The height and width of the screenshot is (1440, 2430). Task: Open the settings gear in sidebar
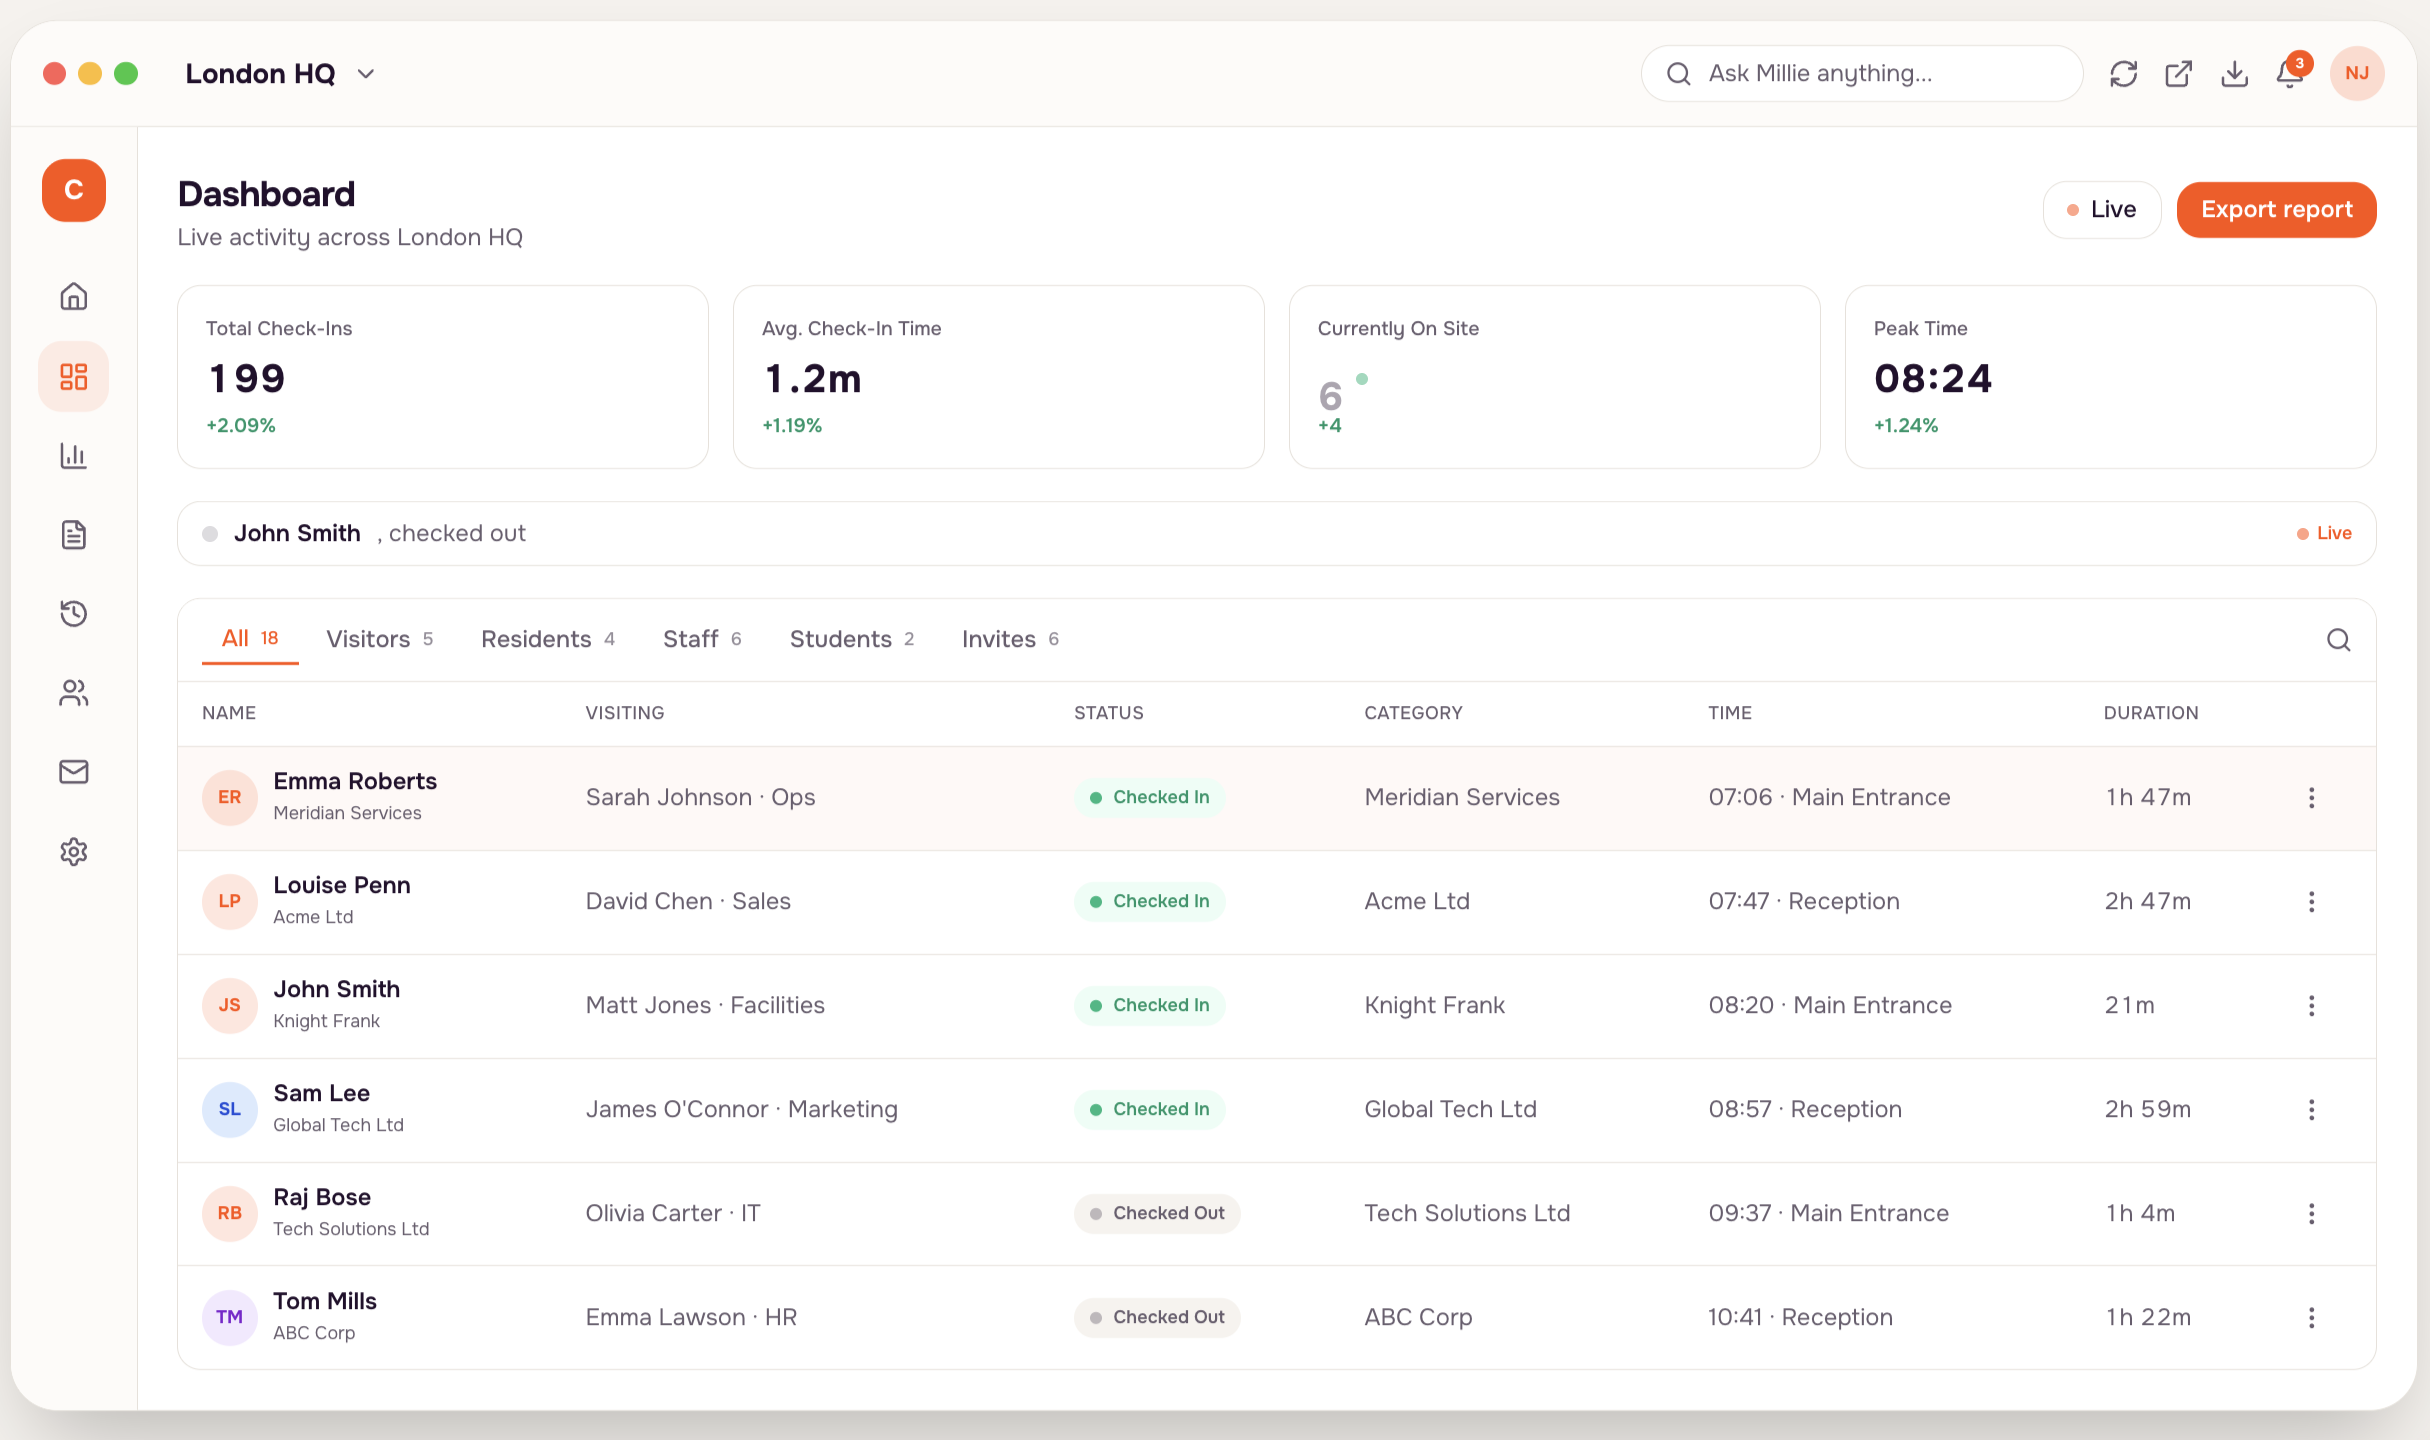pyautogui.click(x=74, y=852)
